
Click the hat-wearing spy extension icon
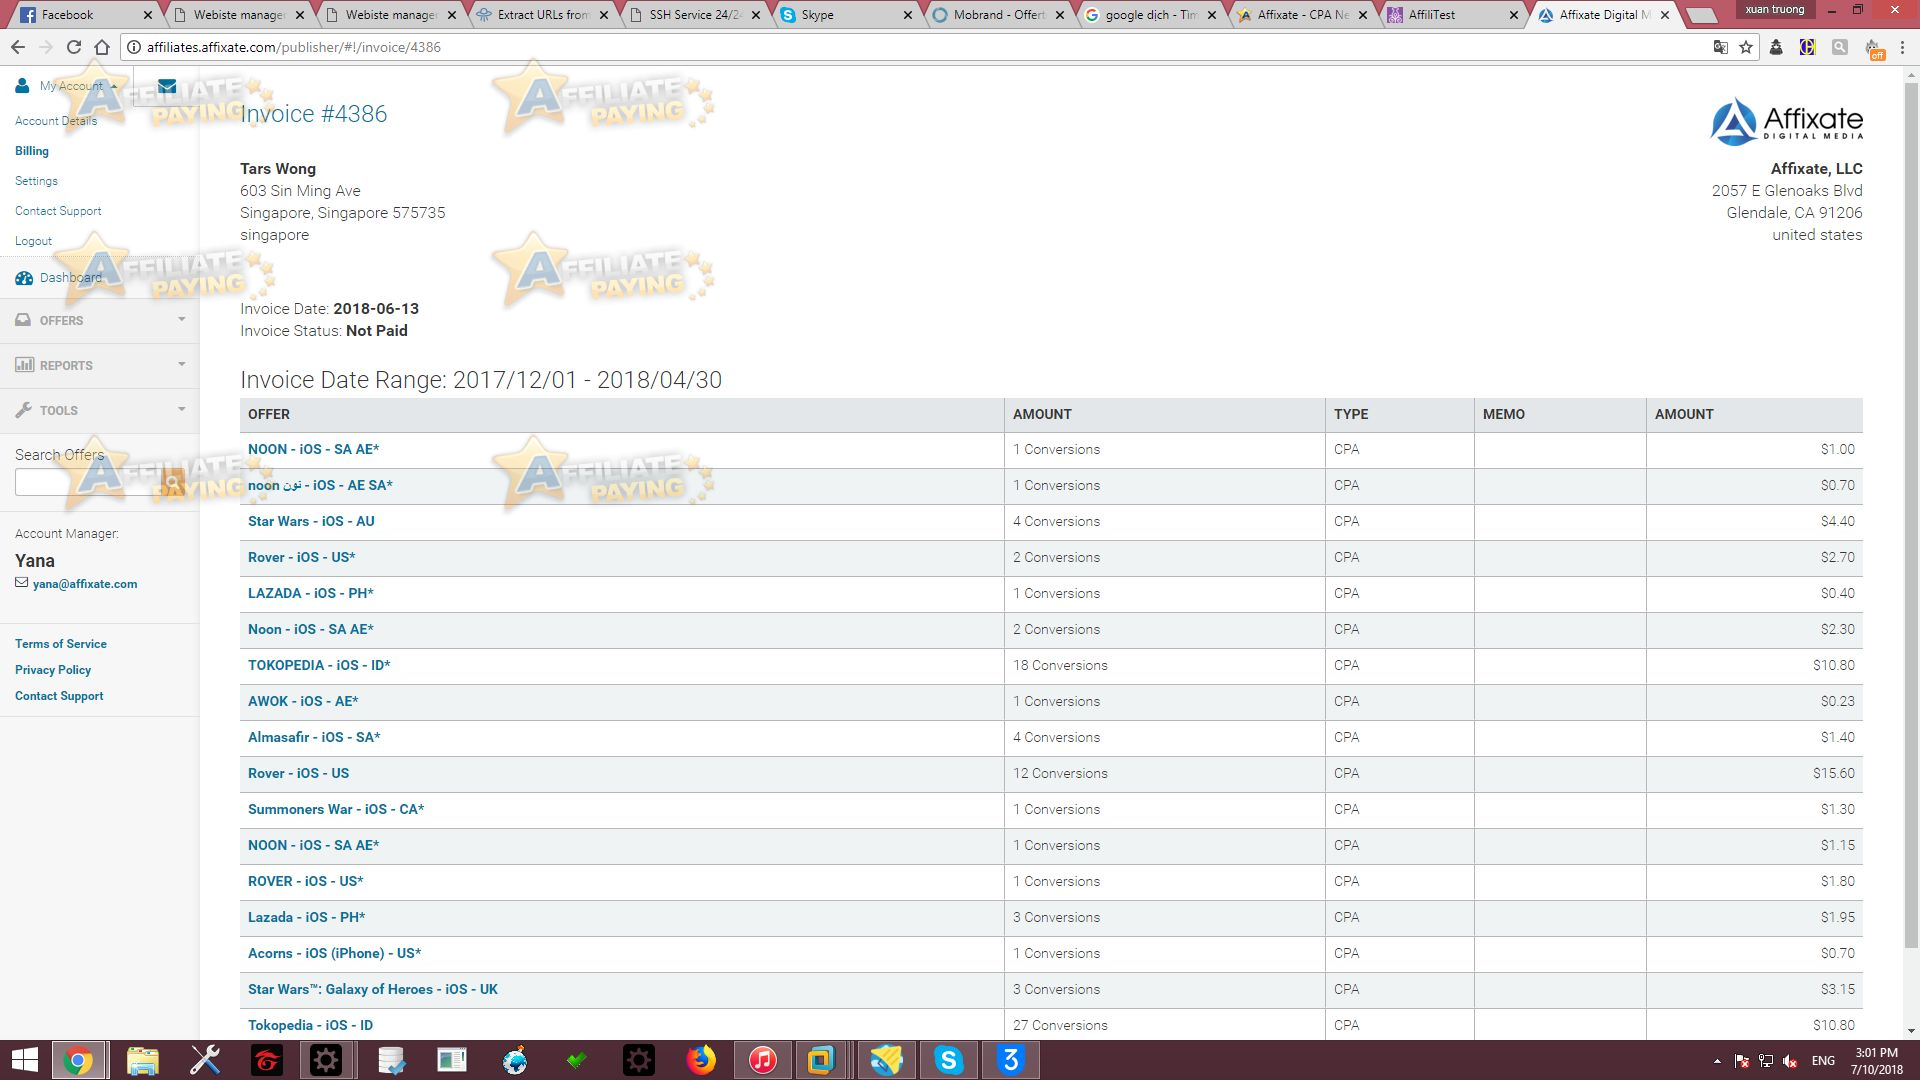pos(1776,47)
